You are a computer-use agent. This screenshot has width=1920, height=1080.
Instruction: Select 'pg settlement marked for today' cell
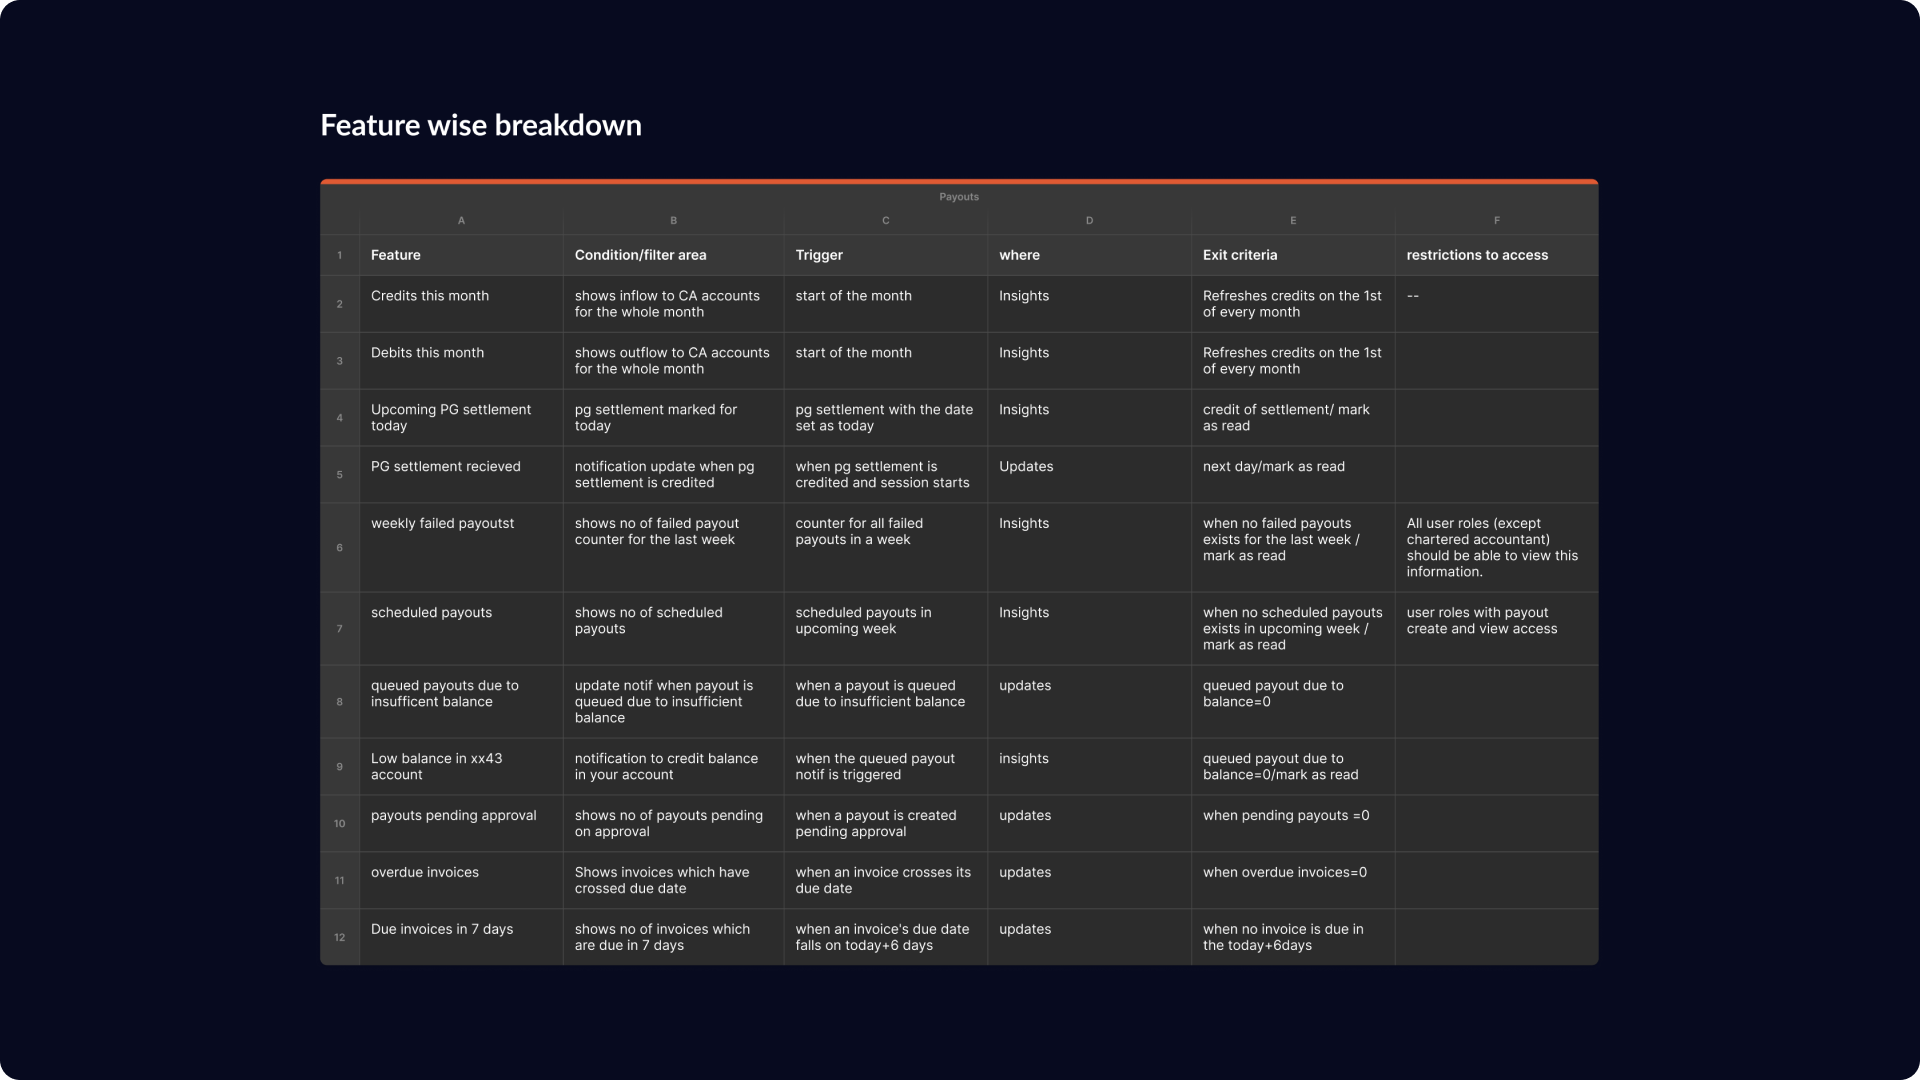[673, 418]
